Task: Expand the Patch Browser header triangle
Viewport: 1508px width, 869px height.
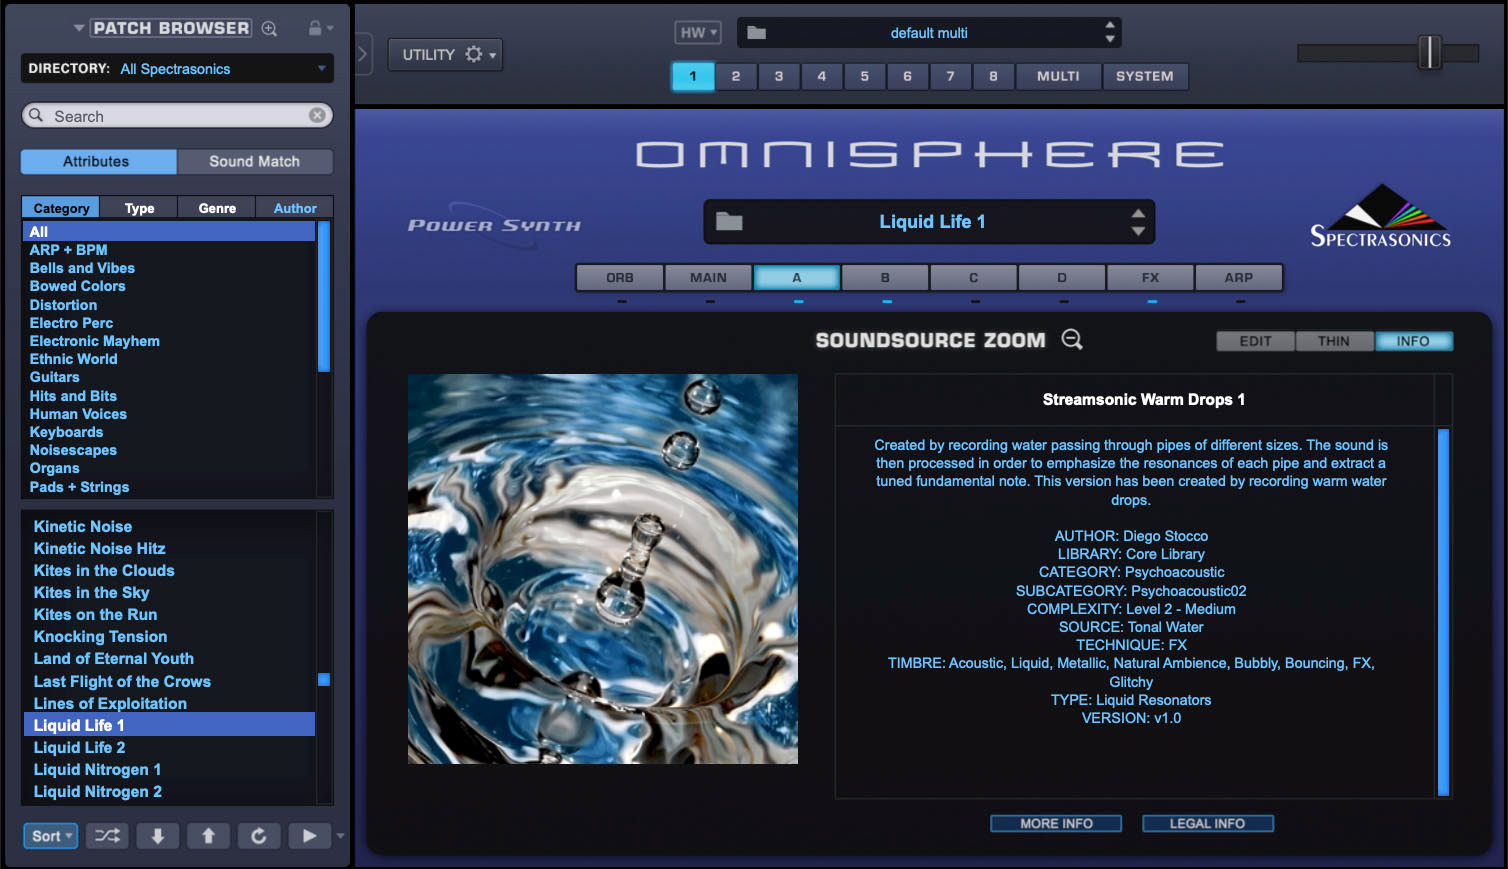Action: (x=79, y=28)
